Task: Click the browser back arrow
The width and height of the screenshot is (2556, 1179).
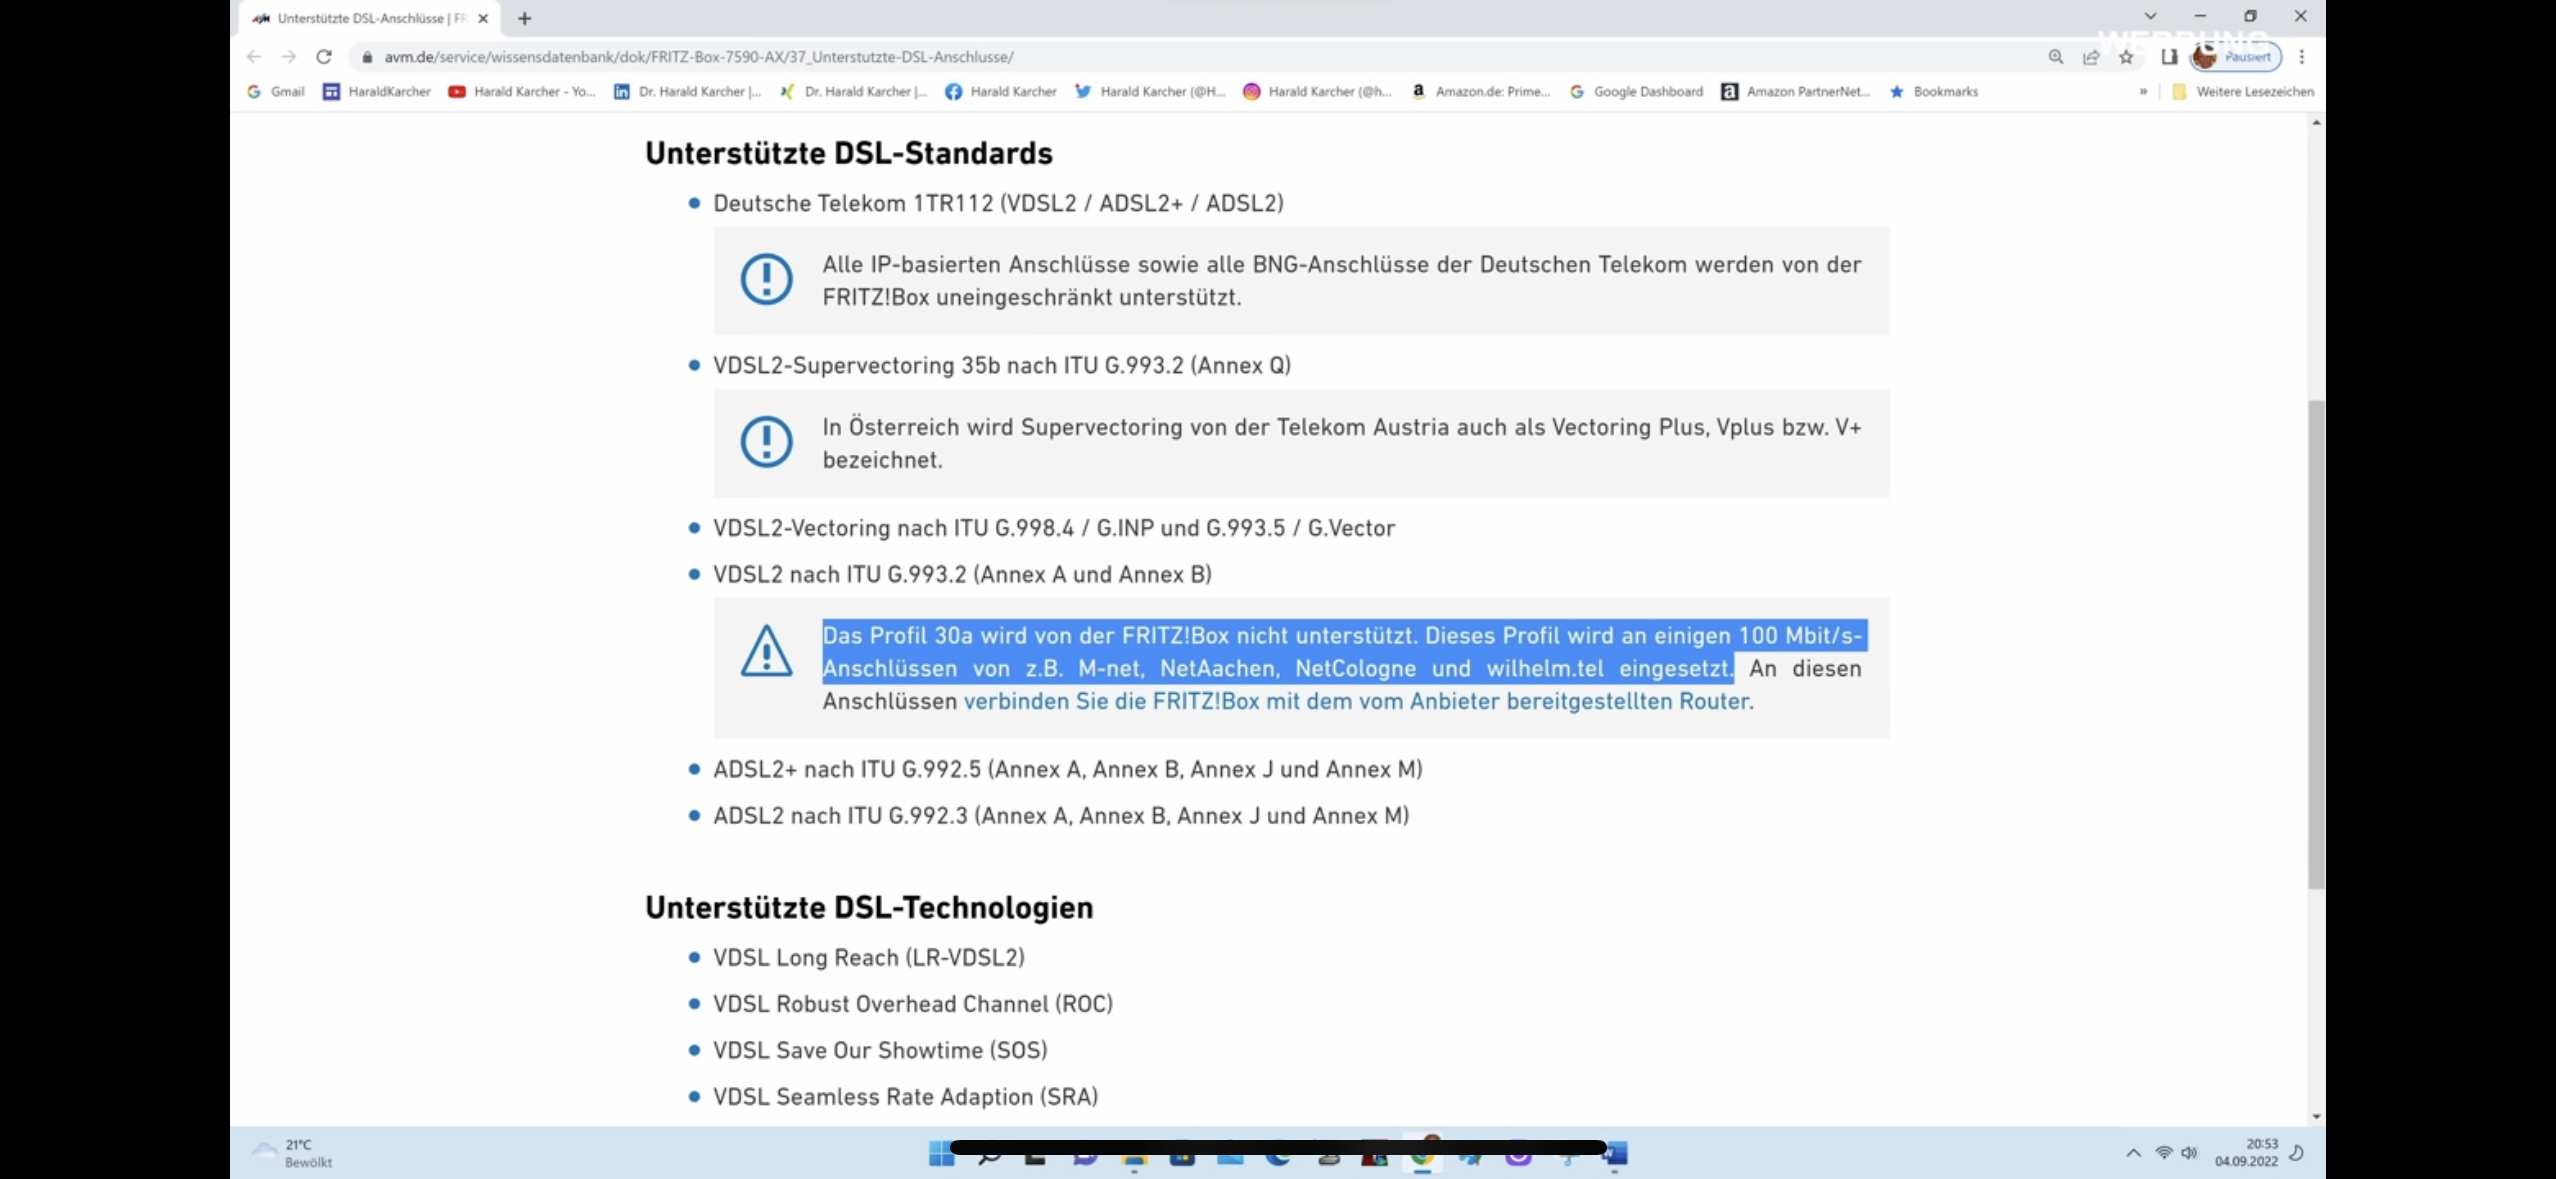Action: click(x=254, y=57)
